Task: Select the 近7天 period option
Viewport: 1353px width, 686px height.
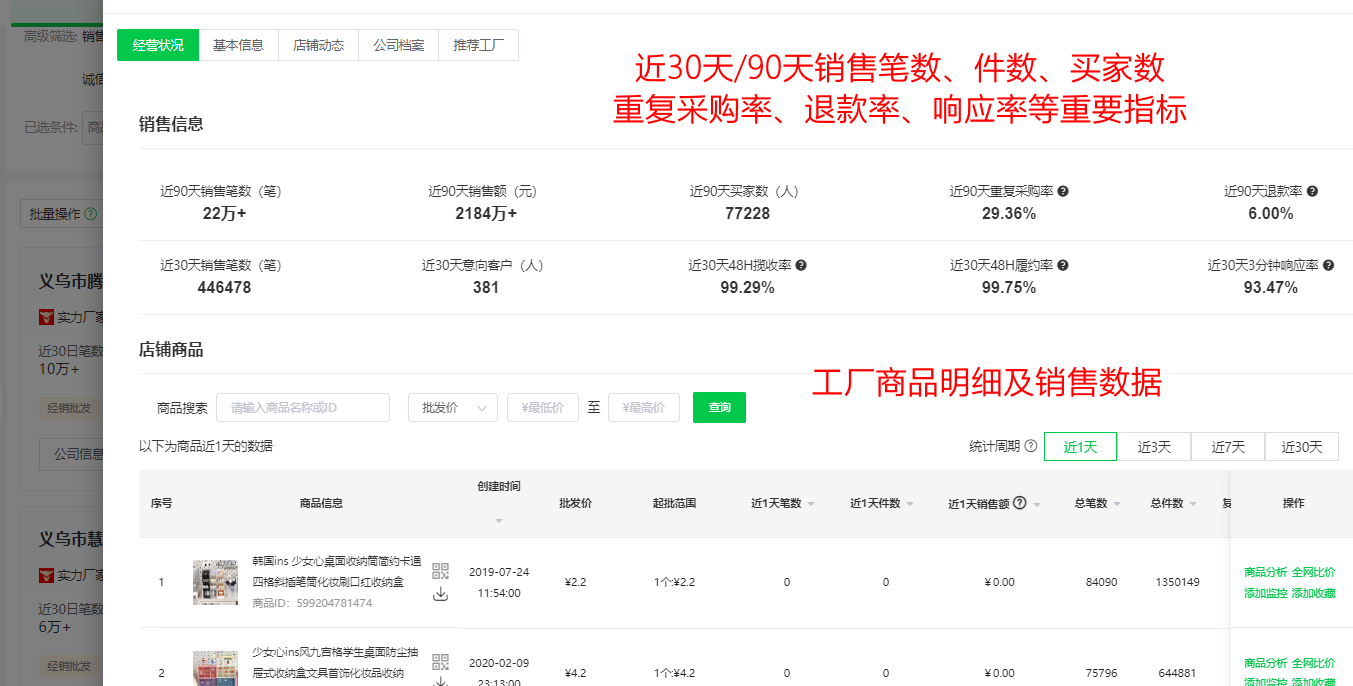Action: 1228,447
